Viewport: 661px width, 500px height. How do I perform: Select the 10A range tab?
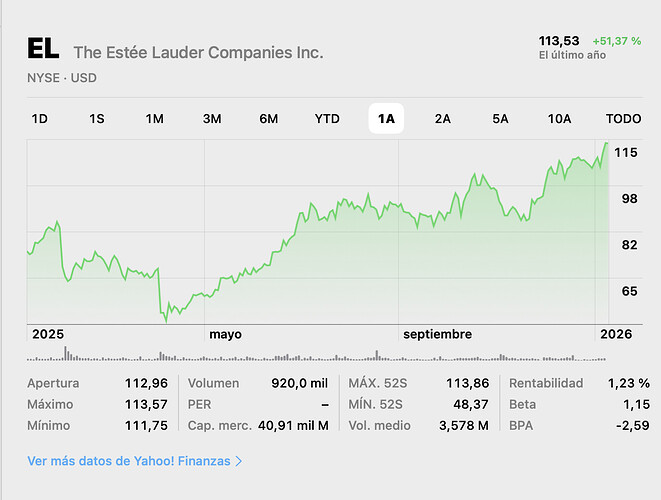coord(559,119)
